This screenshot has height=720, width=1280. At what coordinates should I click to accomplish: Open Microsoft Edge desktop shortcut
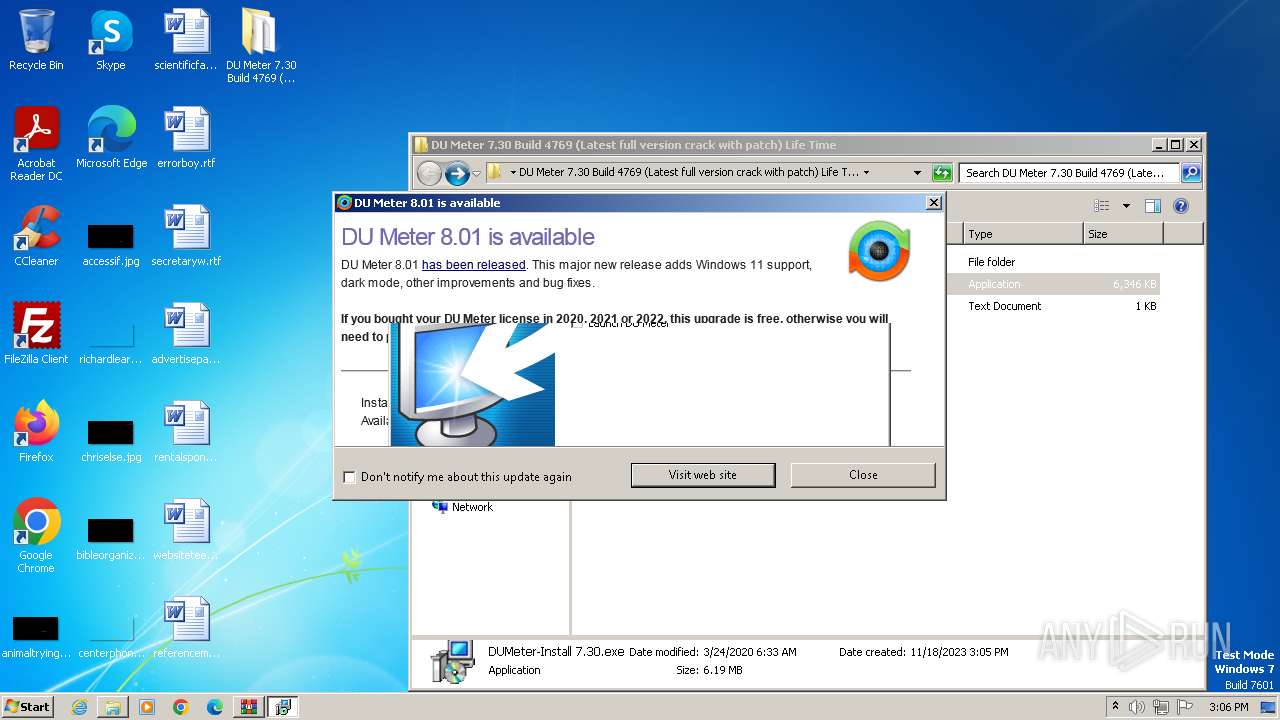tap(111, 138)
